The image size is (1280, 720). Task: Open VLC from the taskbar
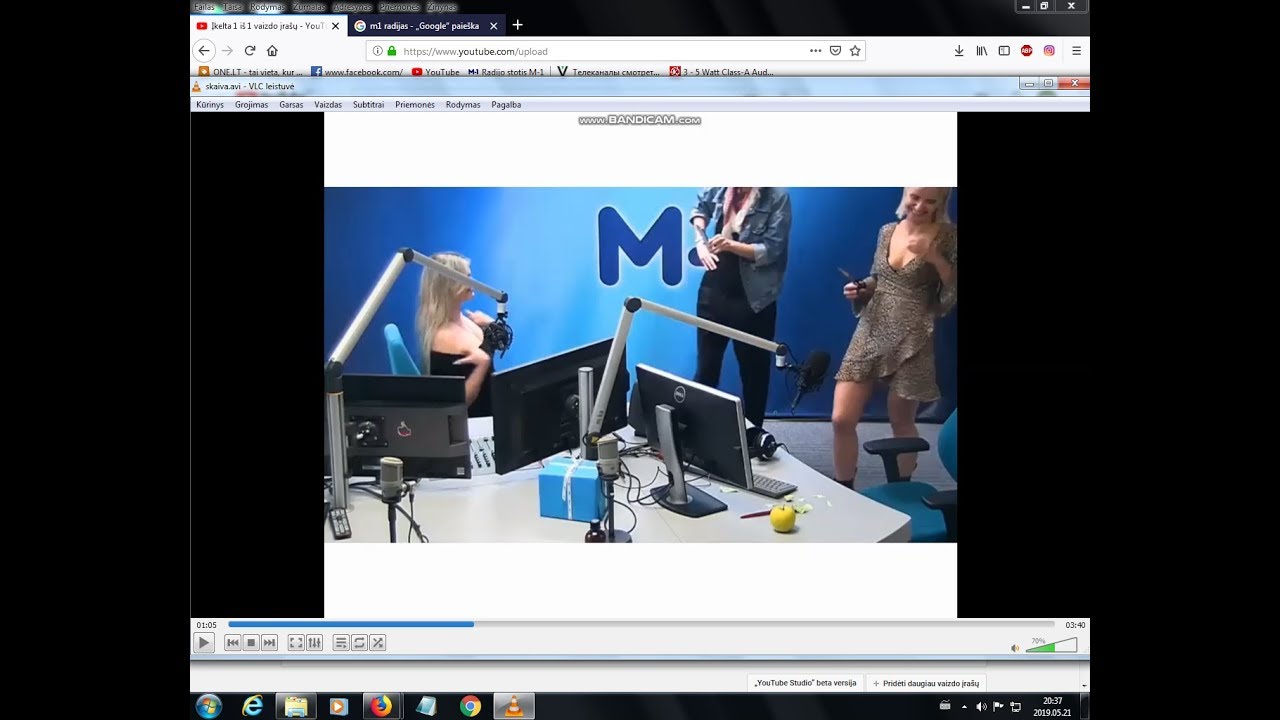(x=514, y=706)
